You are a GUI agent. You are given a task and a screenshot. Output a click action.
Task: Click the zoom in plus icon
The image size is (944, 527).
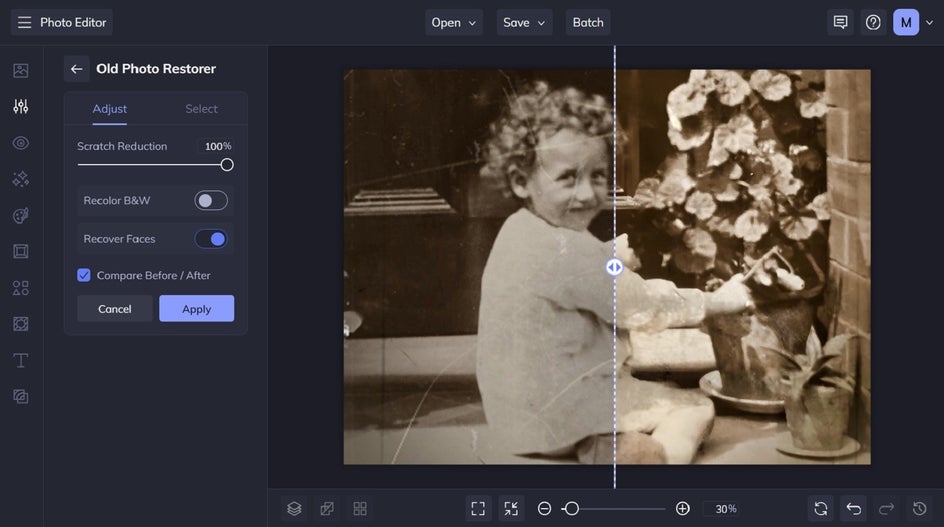682,508
